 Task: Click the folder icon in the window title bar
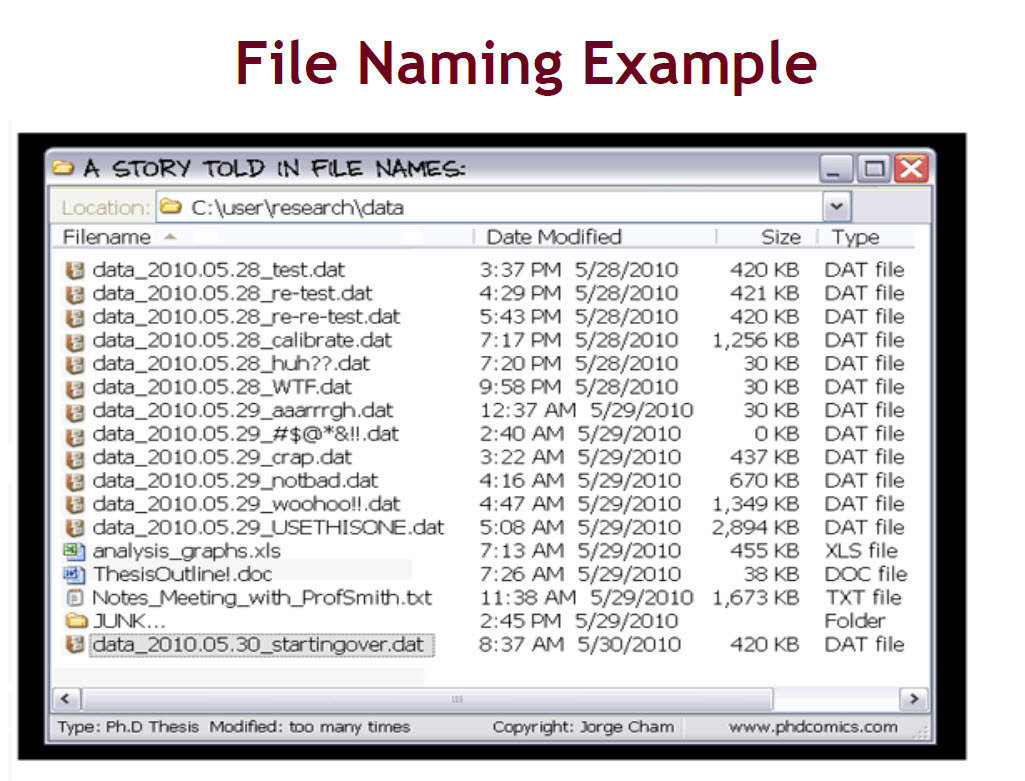[x=63, y=168]
